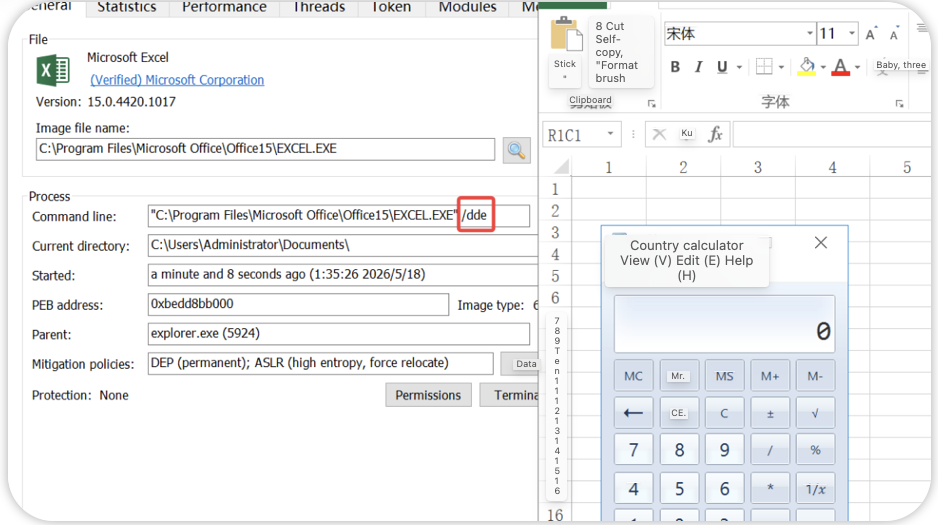The height and width of the screenshot is (525, 938).
Task: Toggle Underline formatting in Excel ribbon
Action: click(x=722, y=67)
